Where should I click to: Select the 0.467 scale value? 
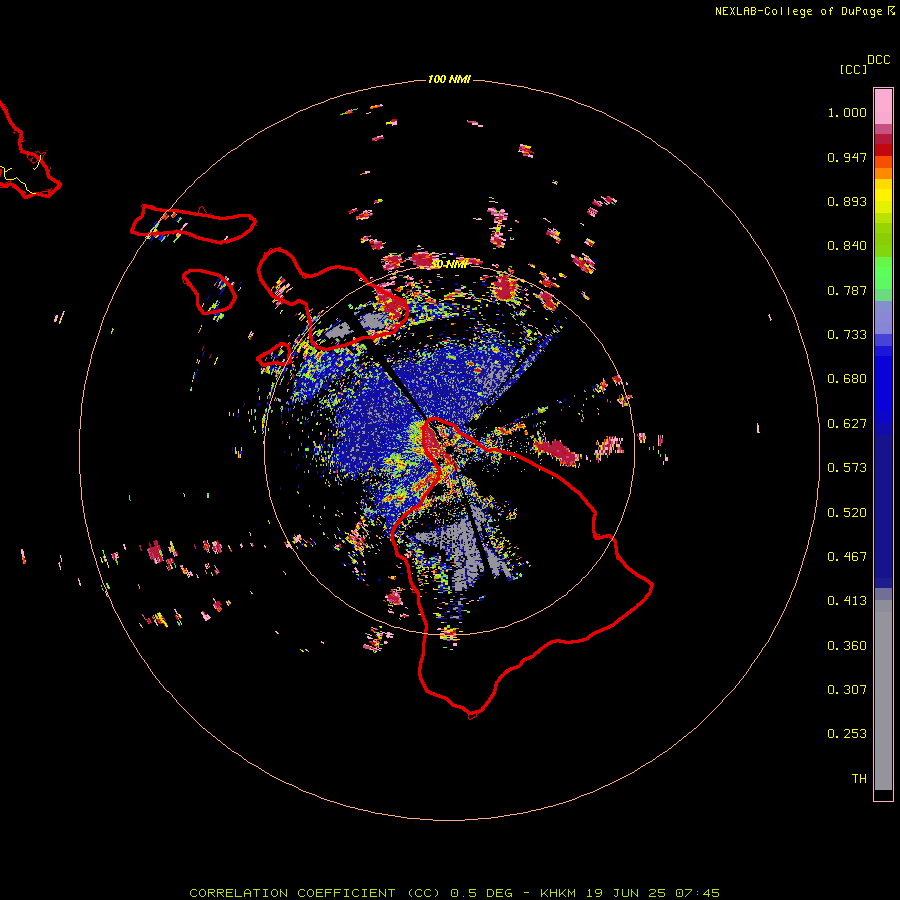(847, 557)
